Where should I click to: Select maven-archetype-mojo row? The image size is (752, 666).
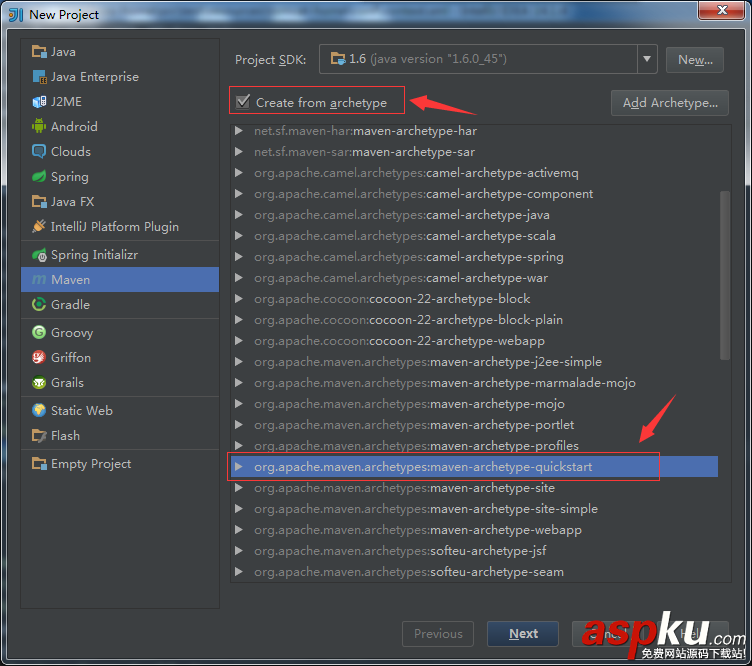tap(474, 404)
